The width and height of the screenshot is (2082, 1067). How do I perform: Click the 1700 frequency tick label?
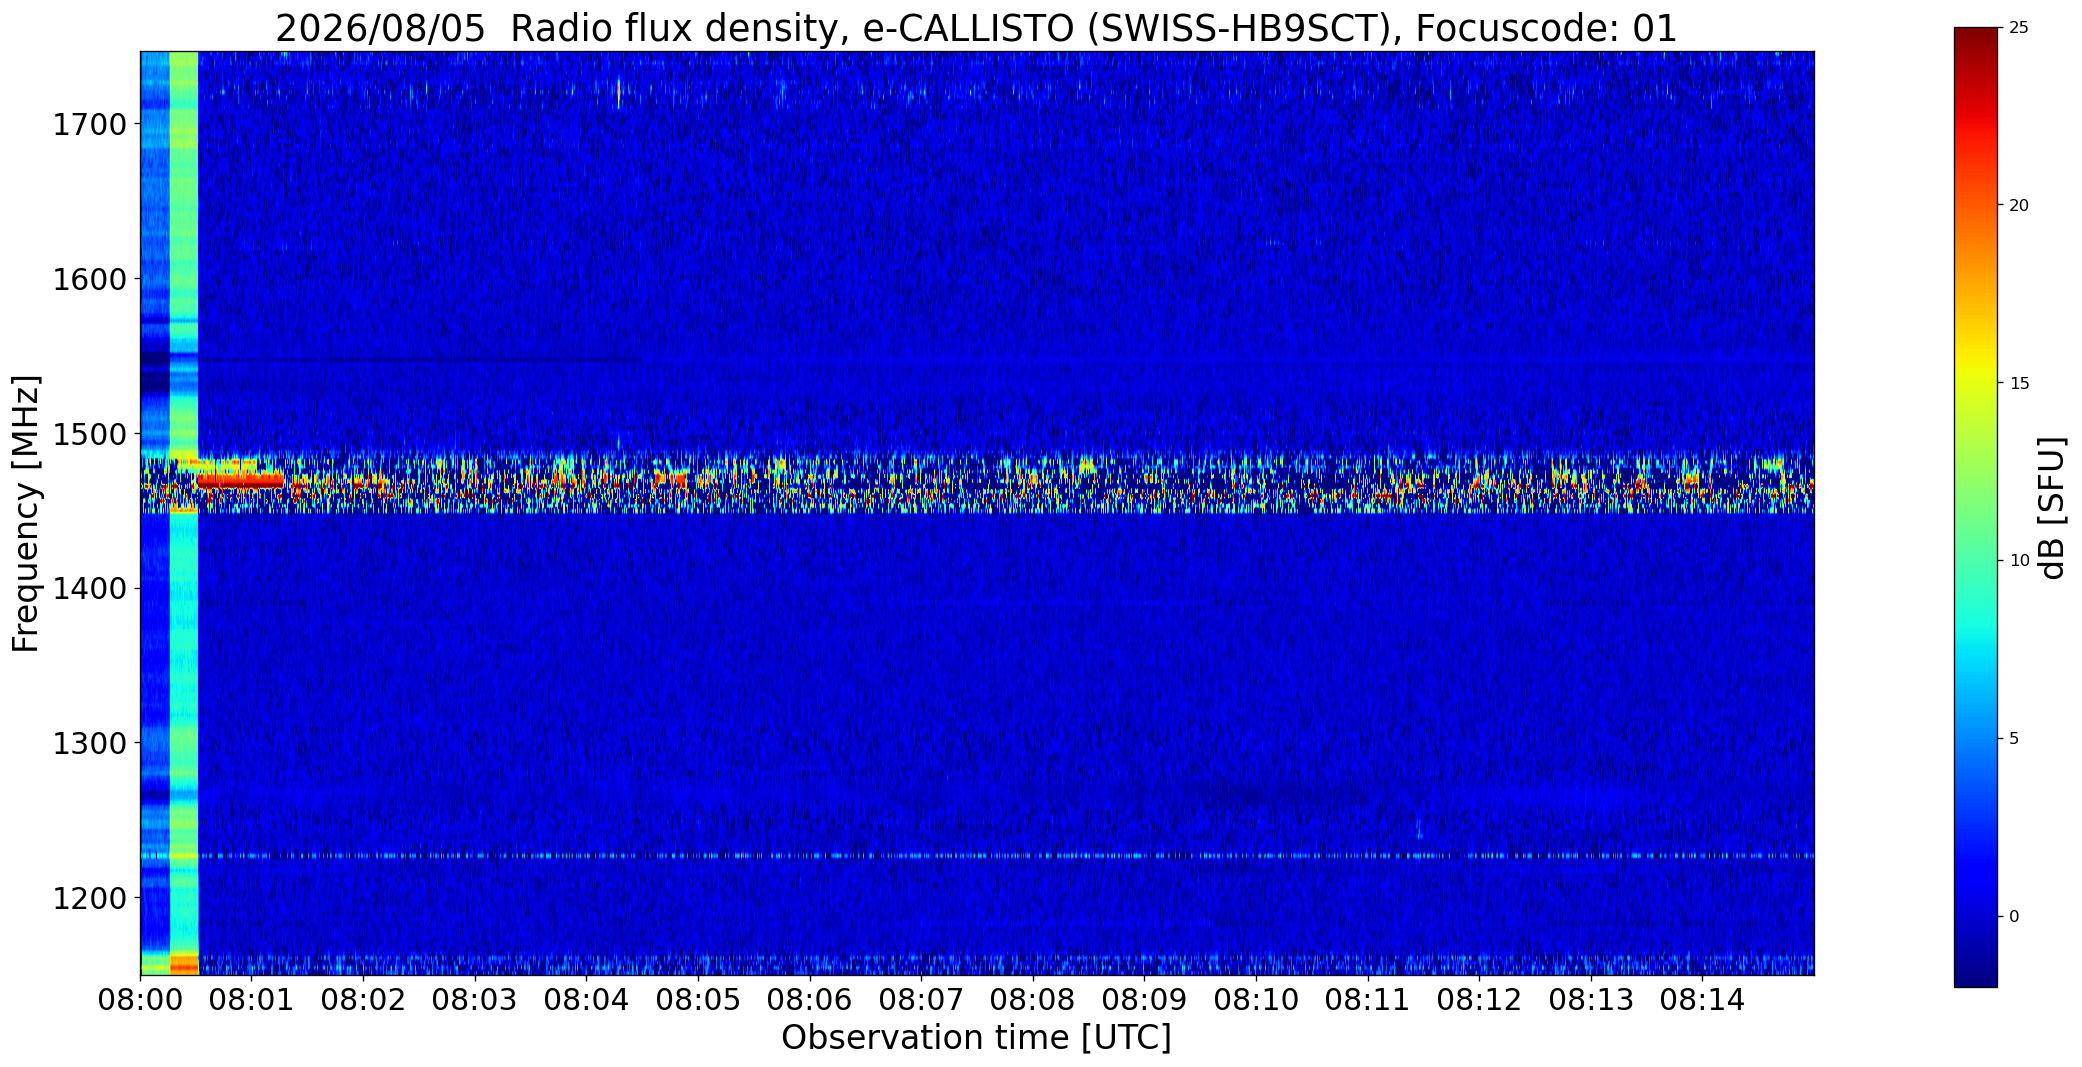point(89,125)
